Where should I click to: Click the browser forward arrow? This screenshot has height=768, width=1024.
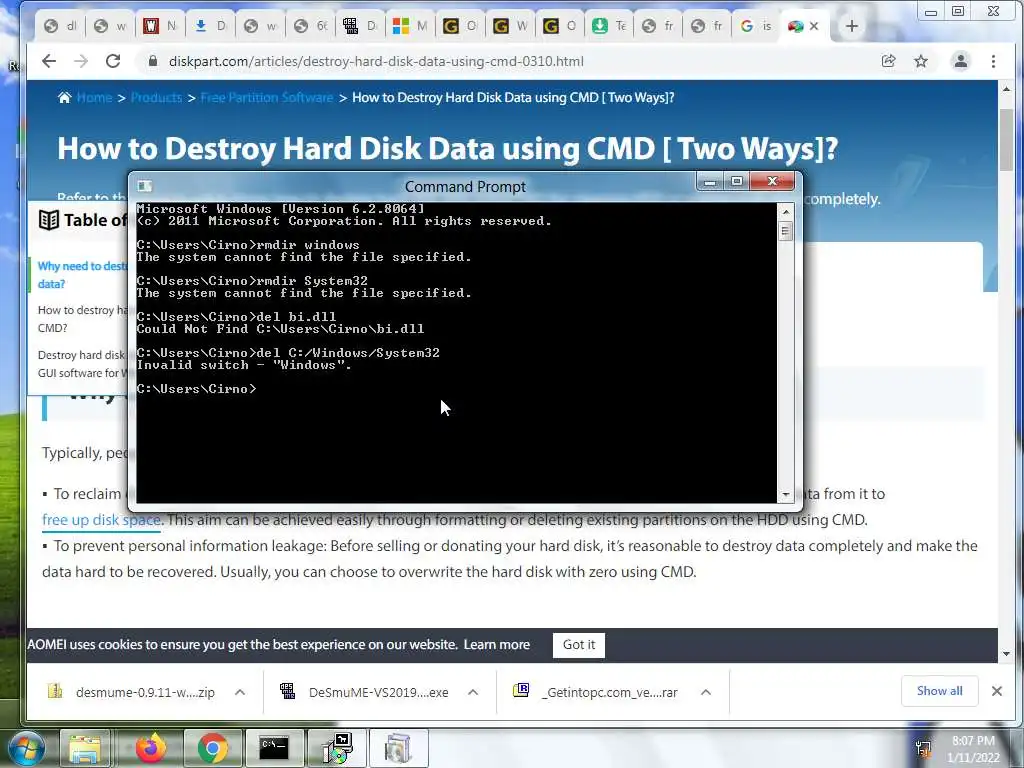tap(80, 61)
